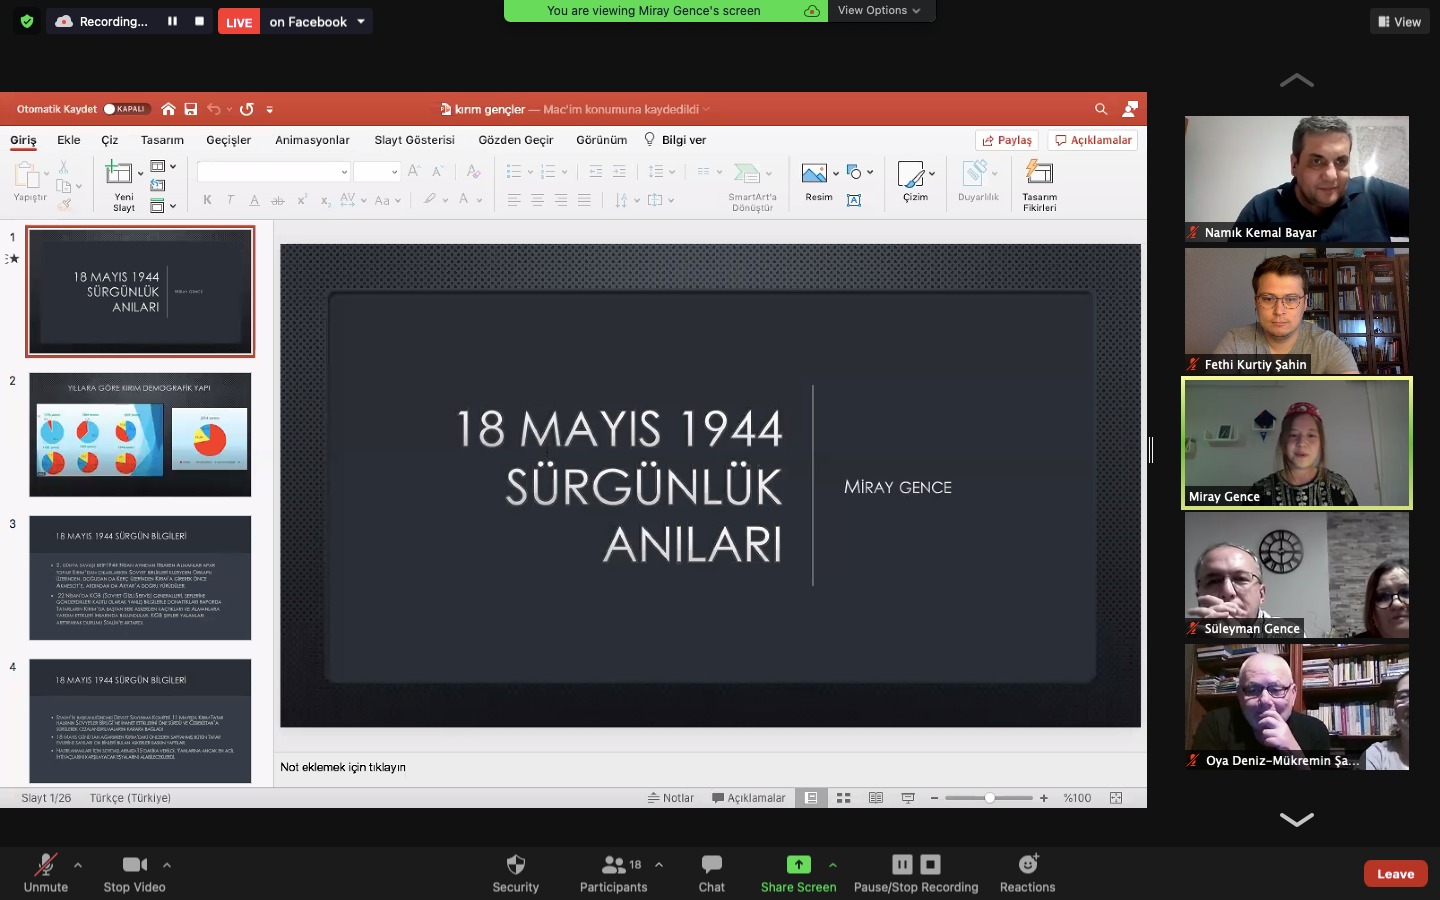The width and height of the screenshot is (1440, 900).
Task: Adjust the zoom slider handle
Action: [x=989, y=798]
